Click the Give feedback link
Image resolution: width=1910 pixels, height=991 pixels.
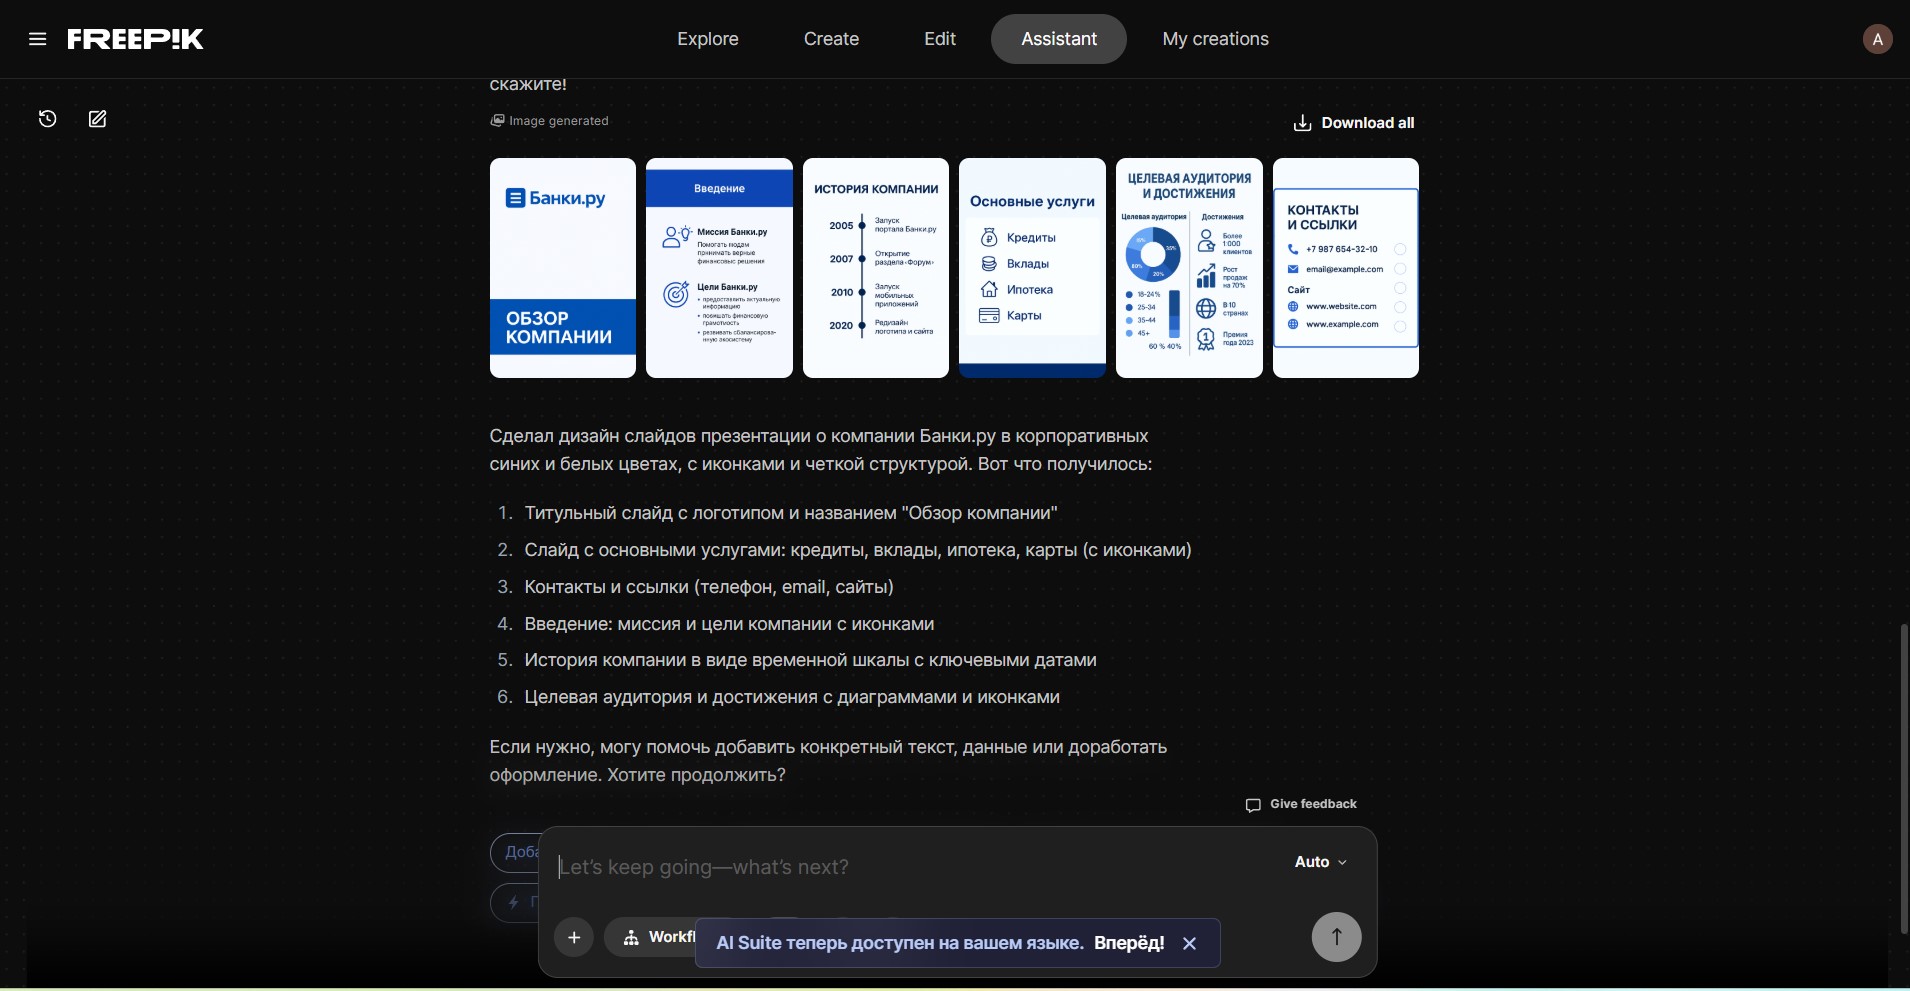pyautogui.click(x=1301, y=804)
